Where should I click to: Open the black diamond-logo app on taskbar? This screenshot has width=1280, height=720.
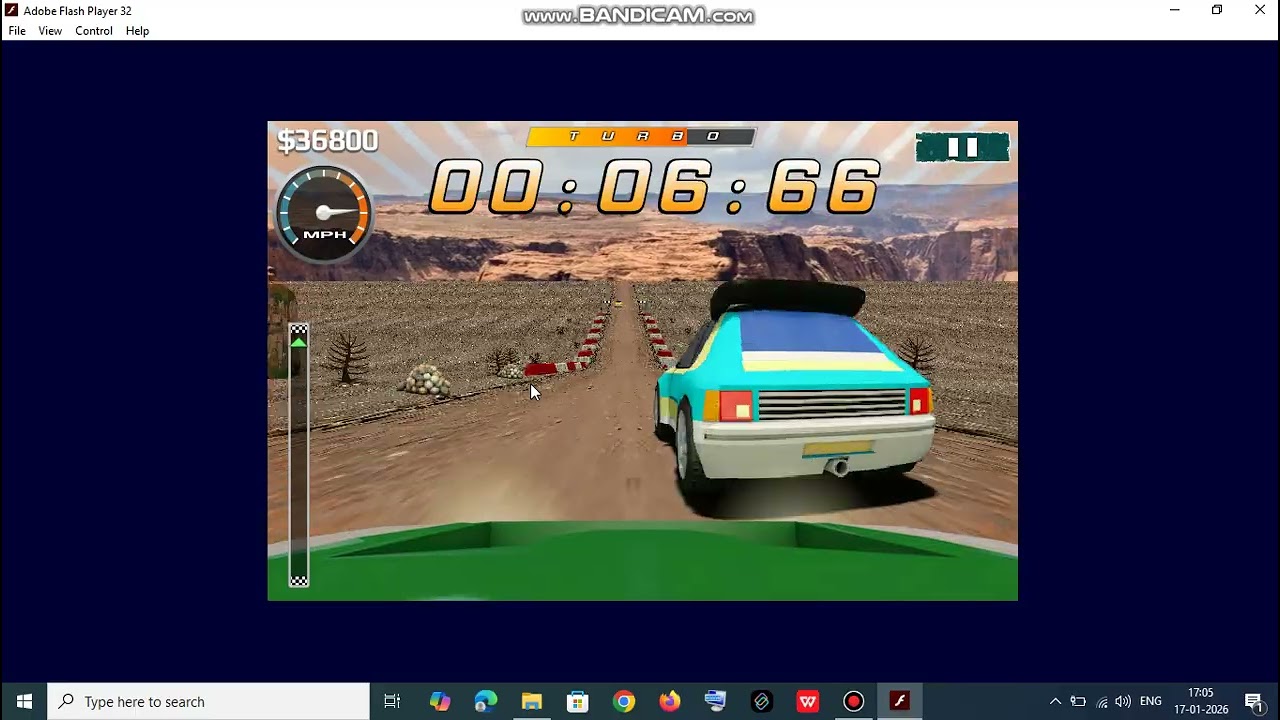(761, 701)
